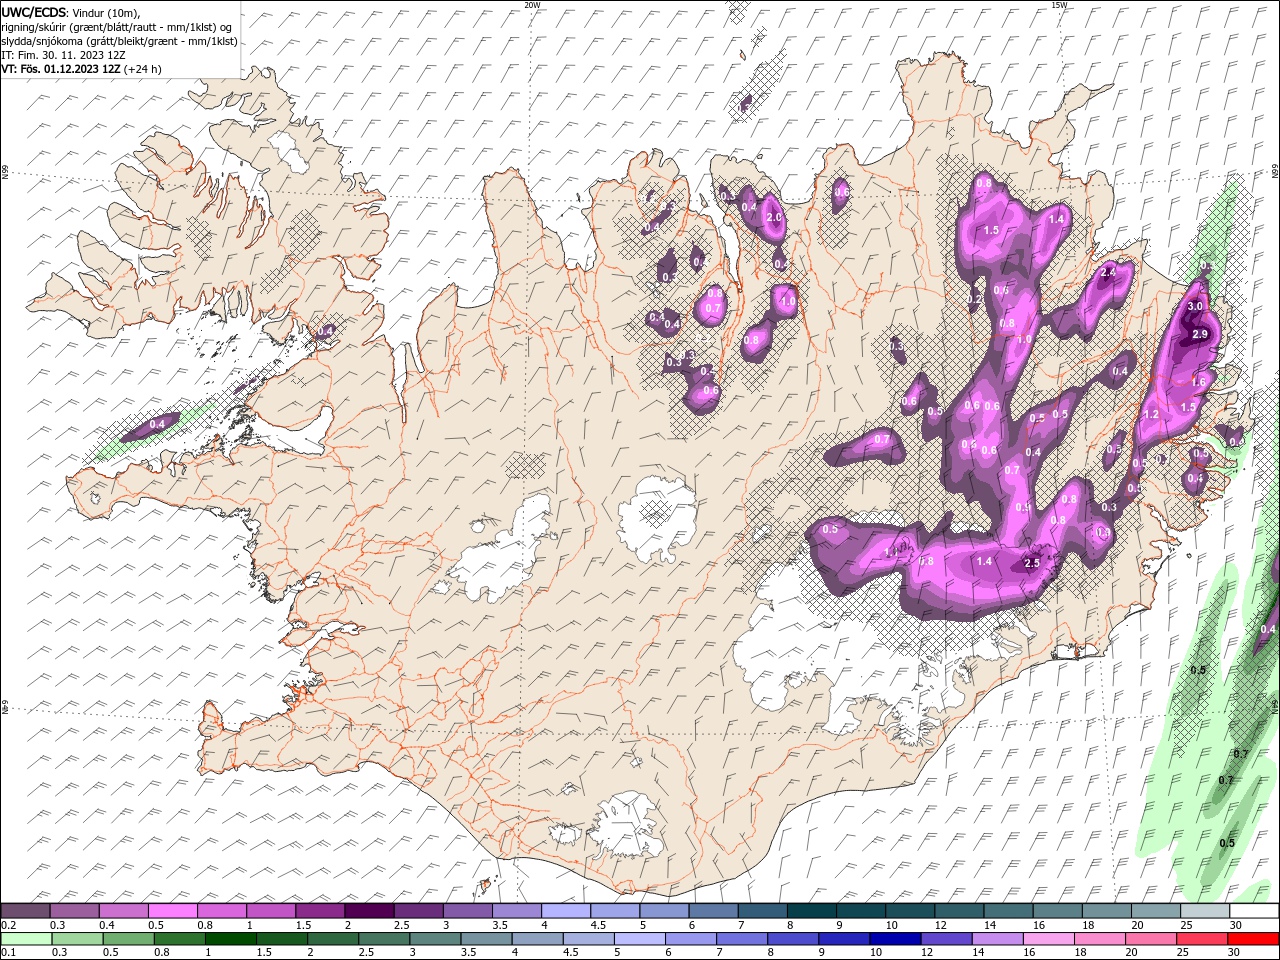Image resolution: width=1280 pixels, height=960 pixels.
Task: Click the bright red 30 swatch in rain scale
Action: click(x=1253, y=938)
